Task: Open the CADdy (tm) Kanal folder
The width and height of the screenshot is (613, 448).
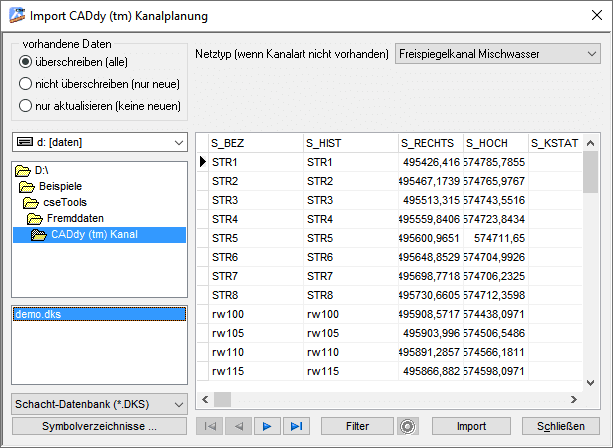Action: (94, 235)
